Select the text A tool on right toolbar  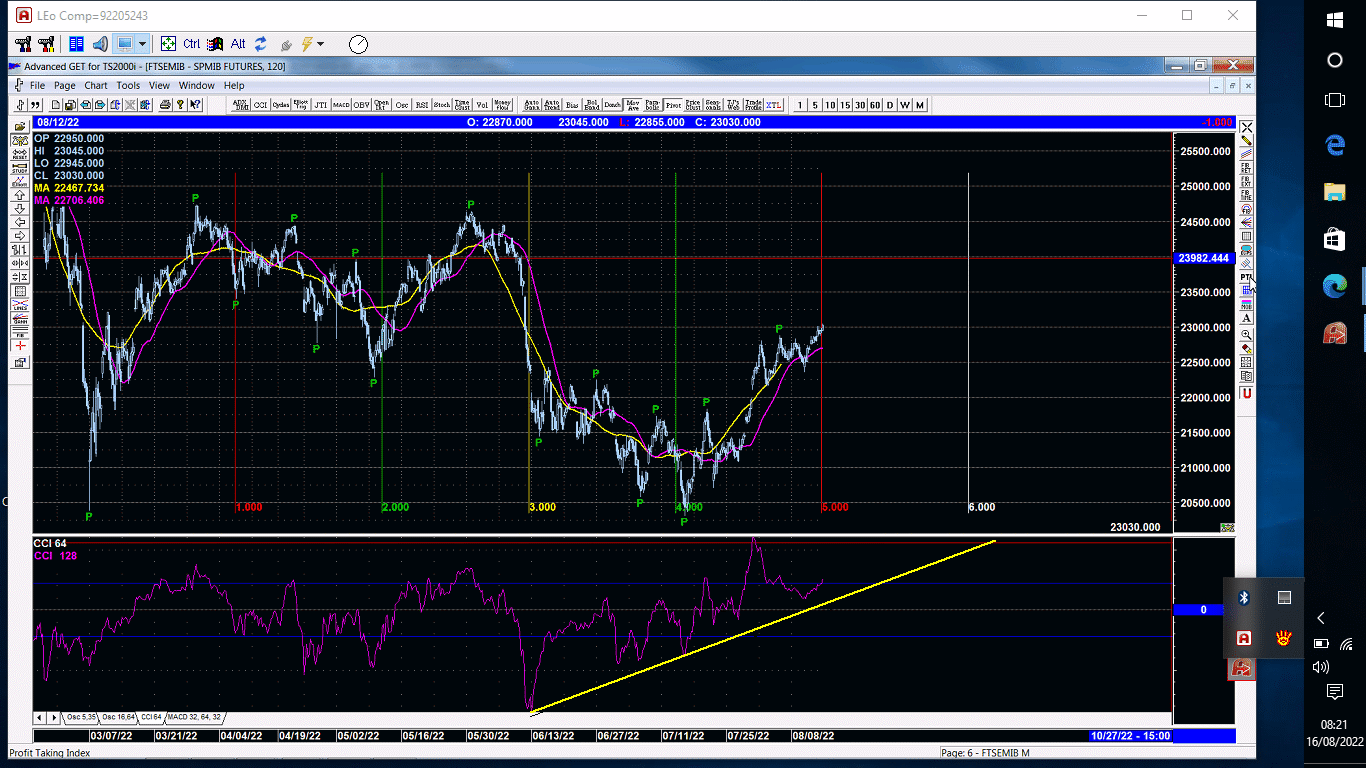(x=1247, y=318)
